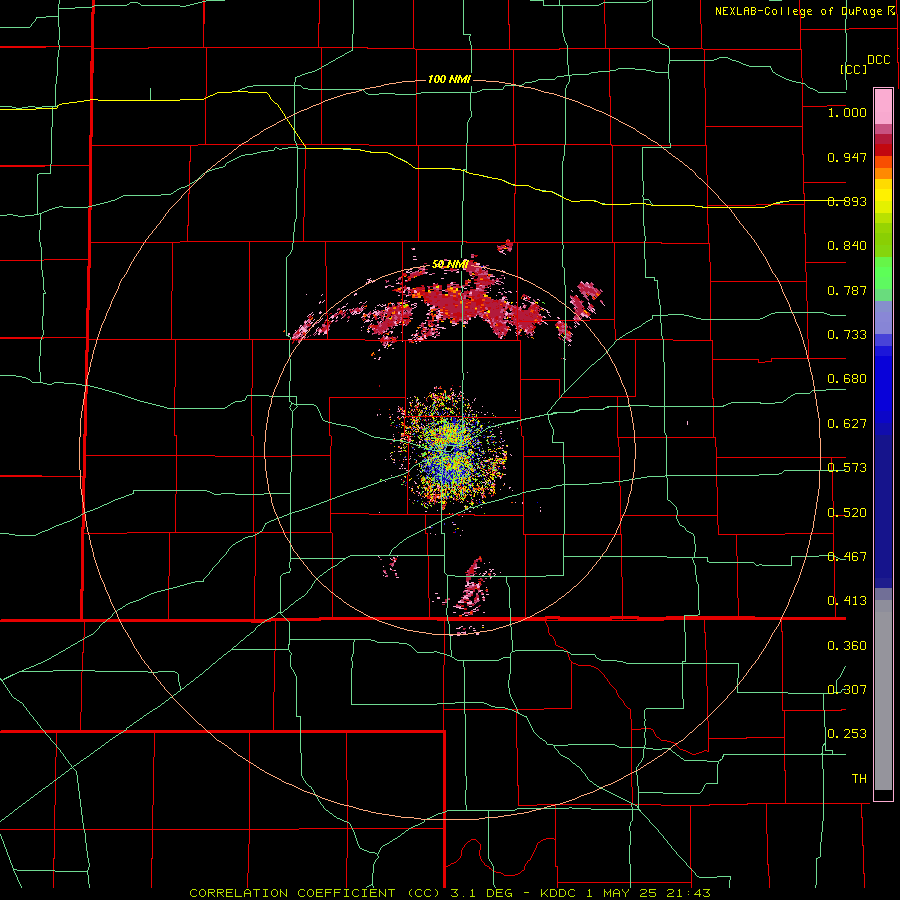Click the DCC label above the color scale

[879, 60]
